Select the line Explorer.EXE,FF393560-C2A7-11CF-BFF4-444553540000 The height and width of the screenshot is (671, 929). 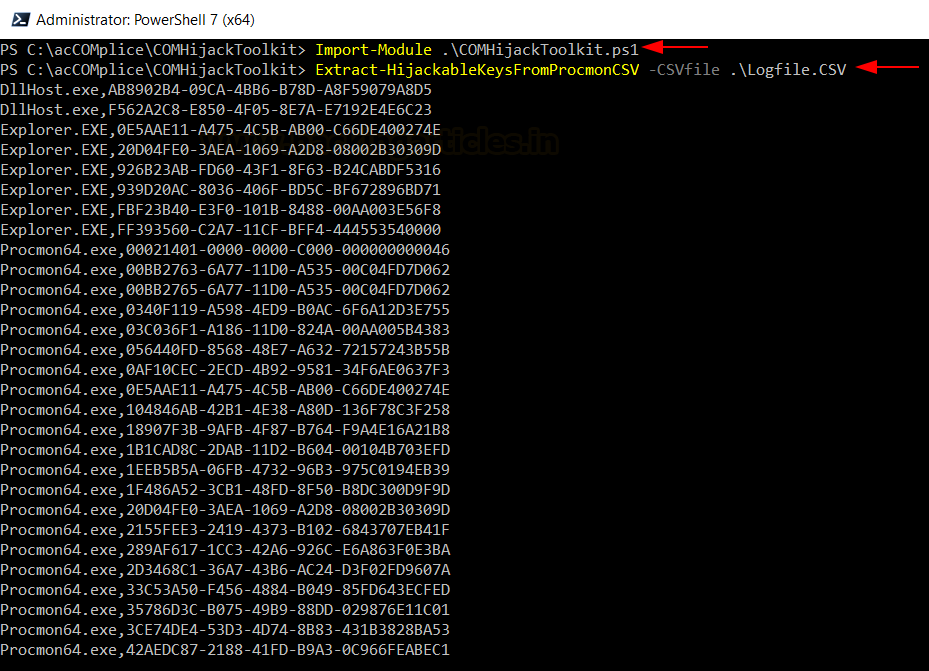[x=220, y=230]
